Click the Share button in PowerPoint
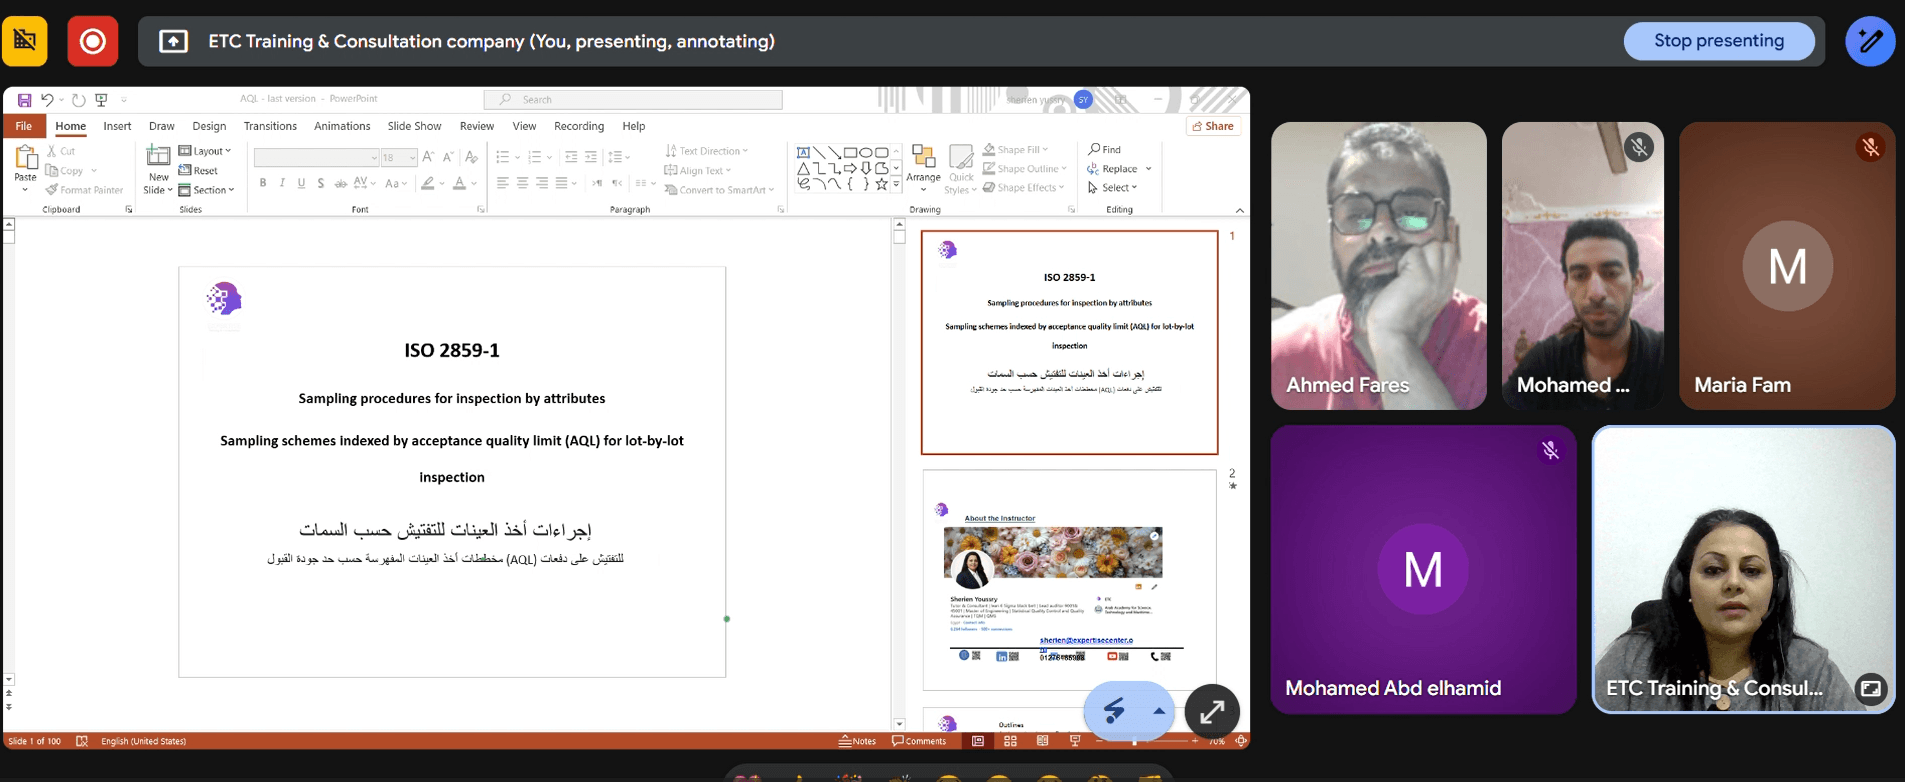The image size is (1905, 782). [x=1213, y=126]
